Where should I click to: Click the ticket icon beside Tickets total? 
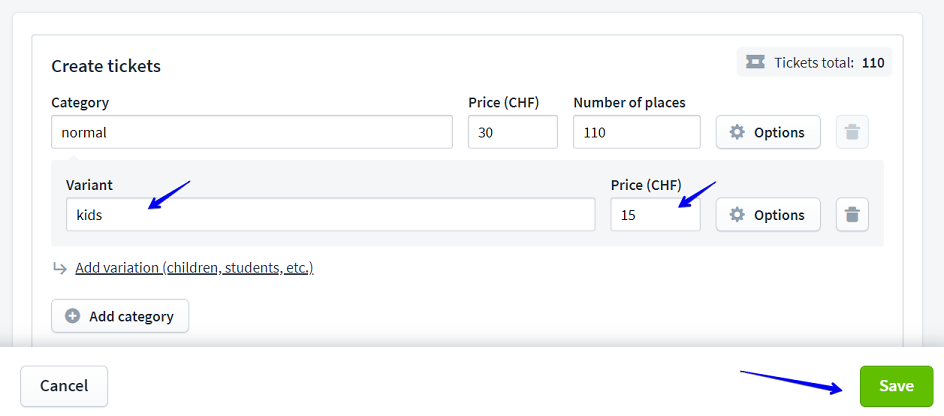pos(756,62)
